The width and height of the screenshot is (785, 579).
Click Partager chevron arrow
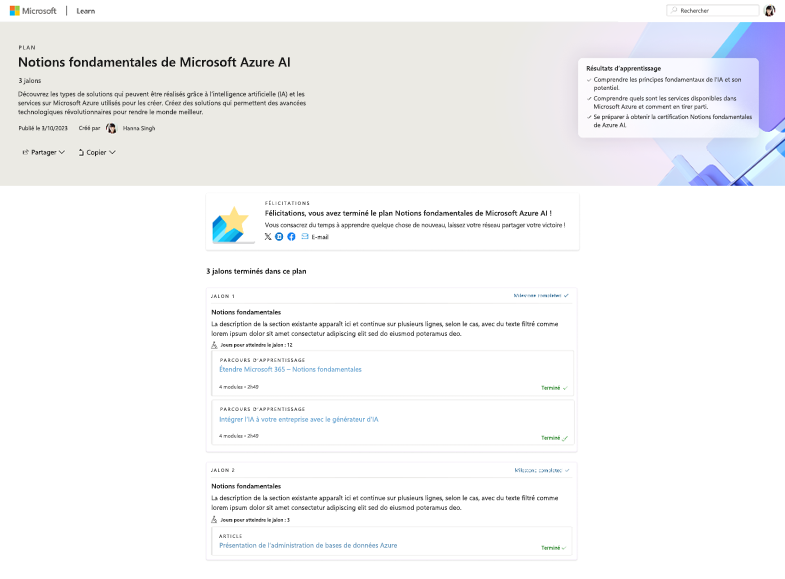tap(62, 152)
